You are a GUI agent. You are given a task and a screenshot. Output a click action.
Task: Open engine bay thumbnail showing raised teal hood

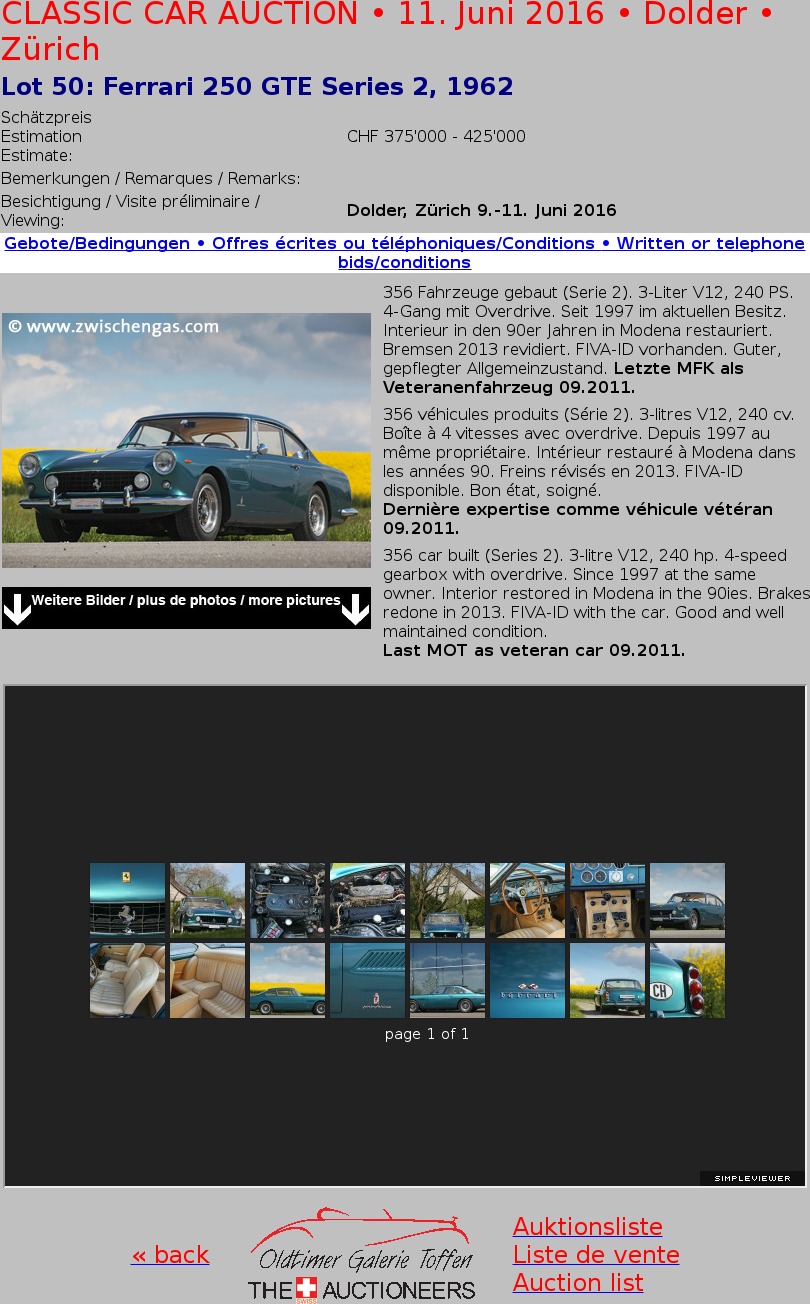tap(367, 900)
